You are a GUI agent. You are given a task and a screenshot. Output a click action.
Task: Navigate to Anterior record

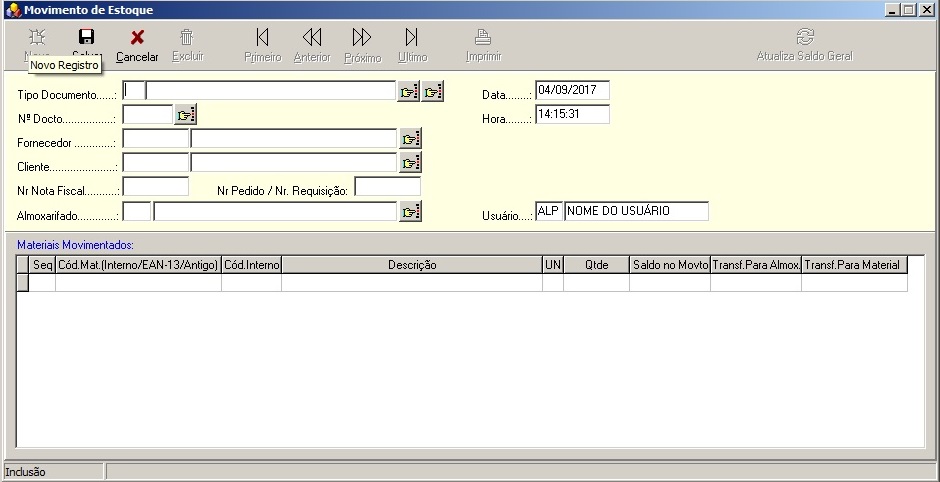312,38
